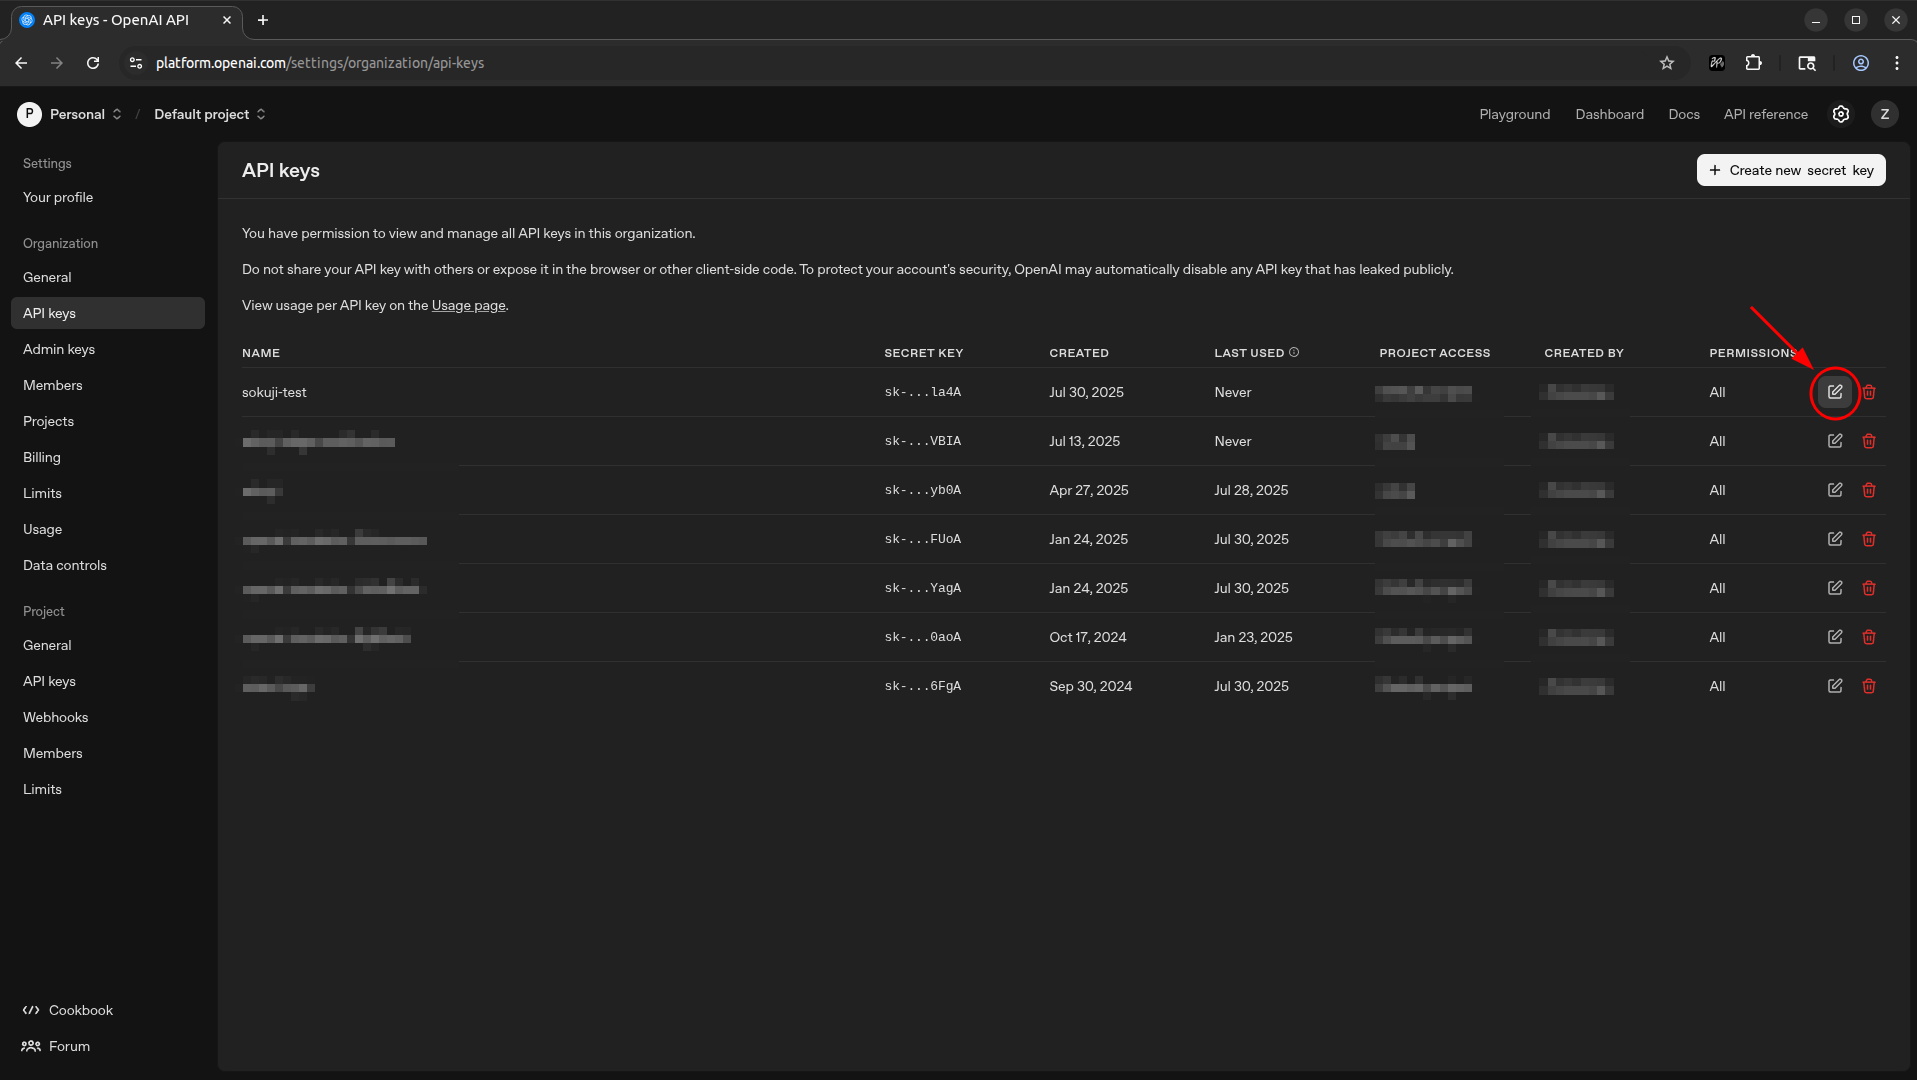This screenshot has width=1917, height=1080.
Task: Follow the Usage page link
Action: point(468,305)
